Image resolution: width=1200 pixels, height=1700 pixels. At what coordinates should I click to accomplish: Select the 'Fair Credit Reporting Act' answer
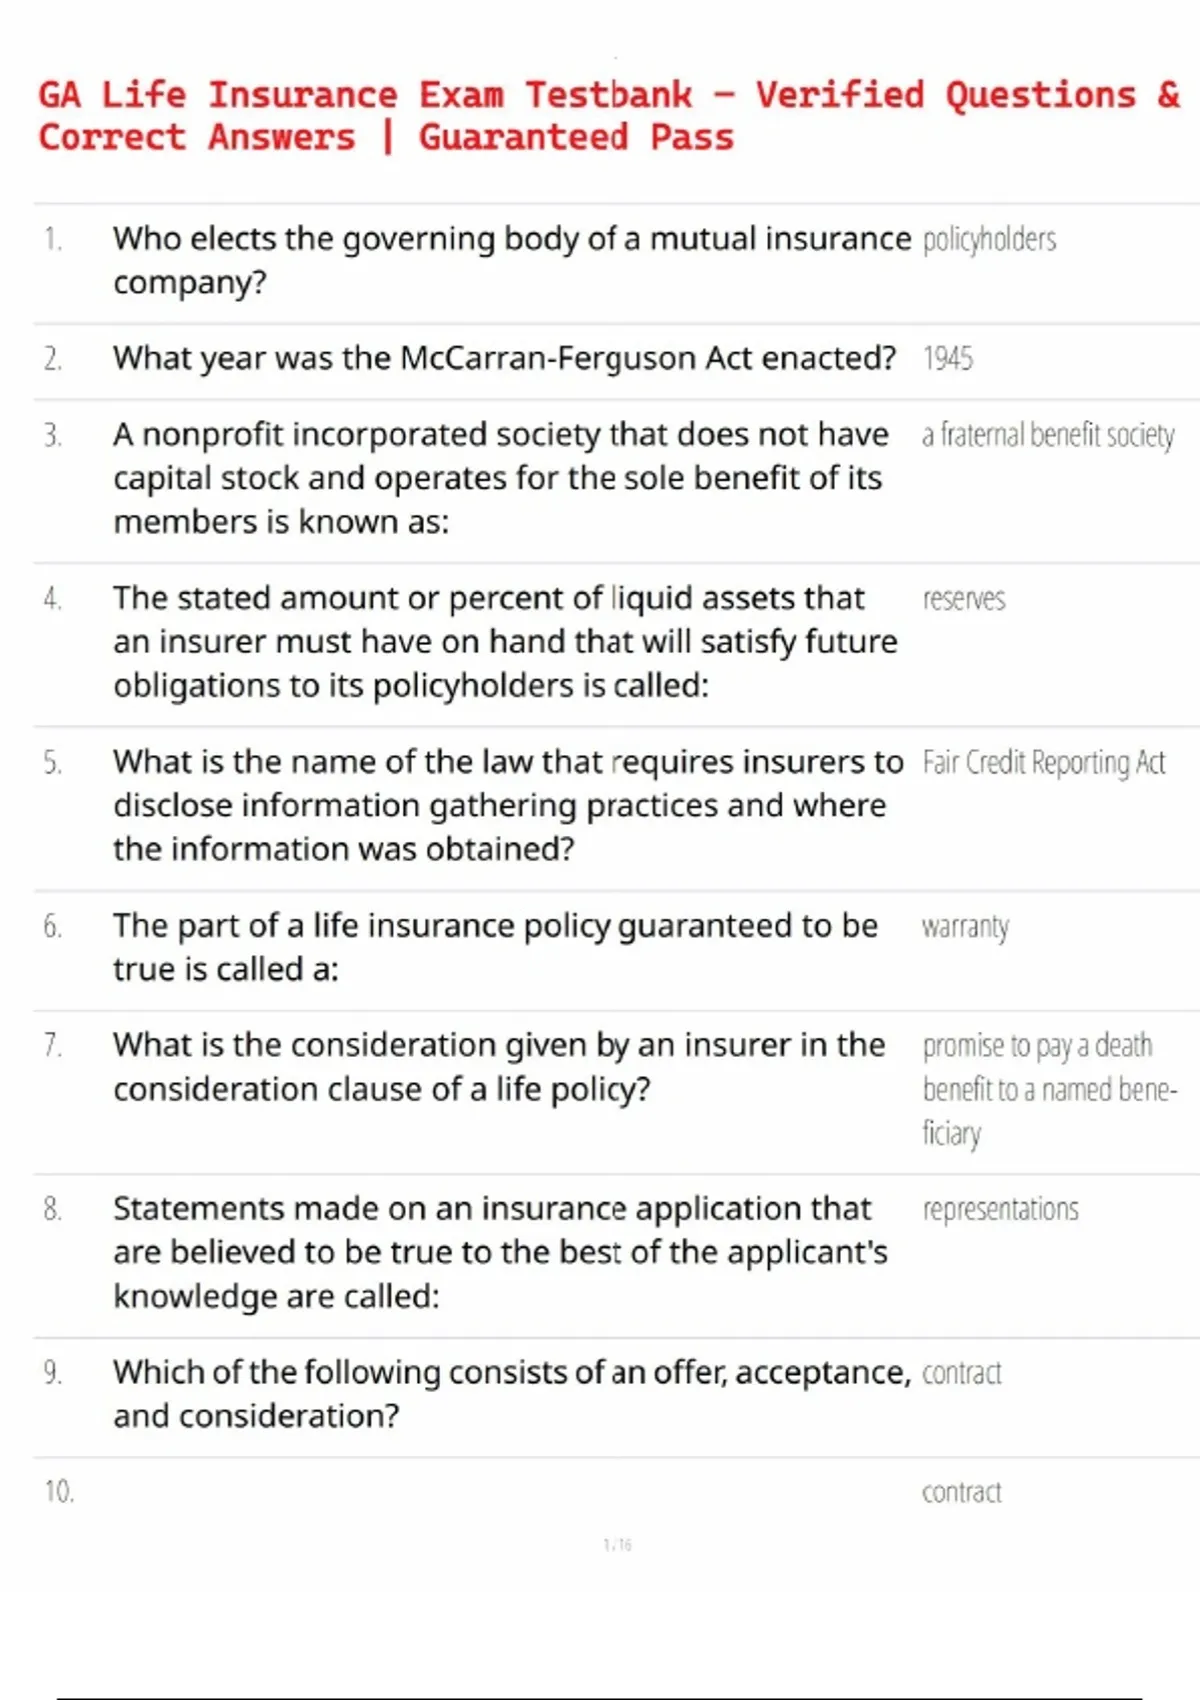pyautogui.click(x=1044, y=763)
